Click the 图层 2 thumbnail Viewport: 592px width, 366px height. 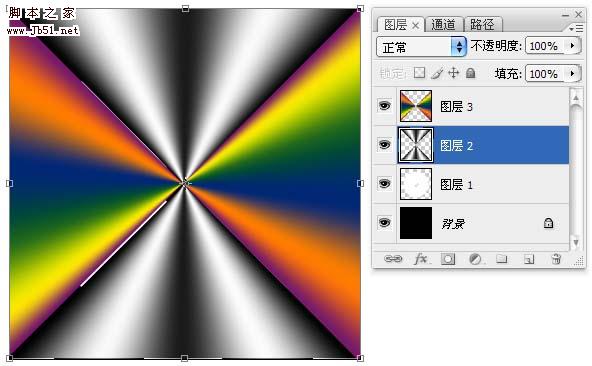(416, 145)
